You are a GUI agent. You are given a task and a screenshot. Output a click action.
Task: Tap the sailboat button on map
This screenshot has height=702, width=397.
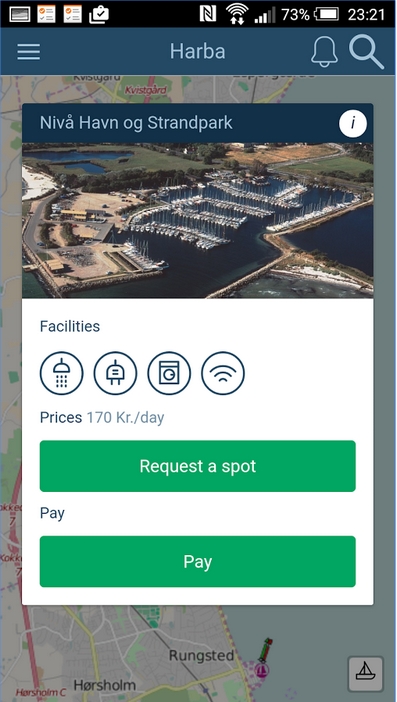(x=366, y=674)
